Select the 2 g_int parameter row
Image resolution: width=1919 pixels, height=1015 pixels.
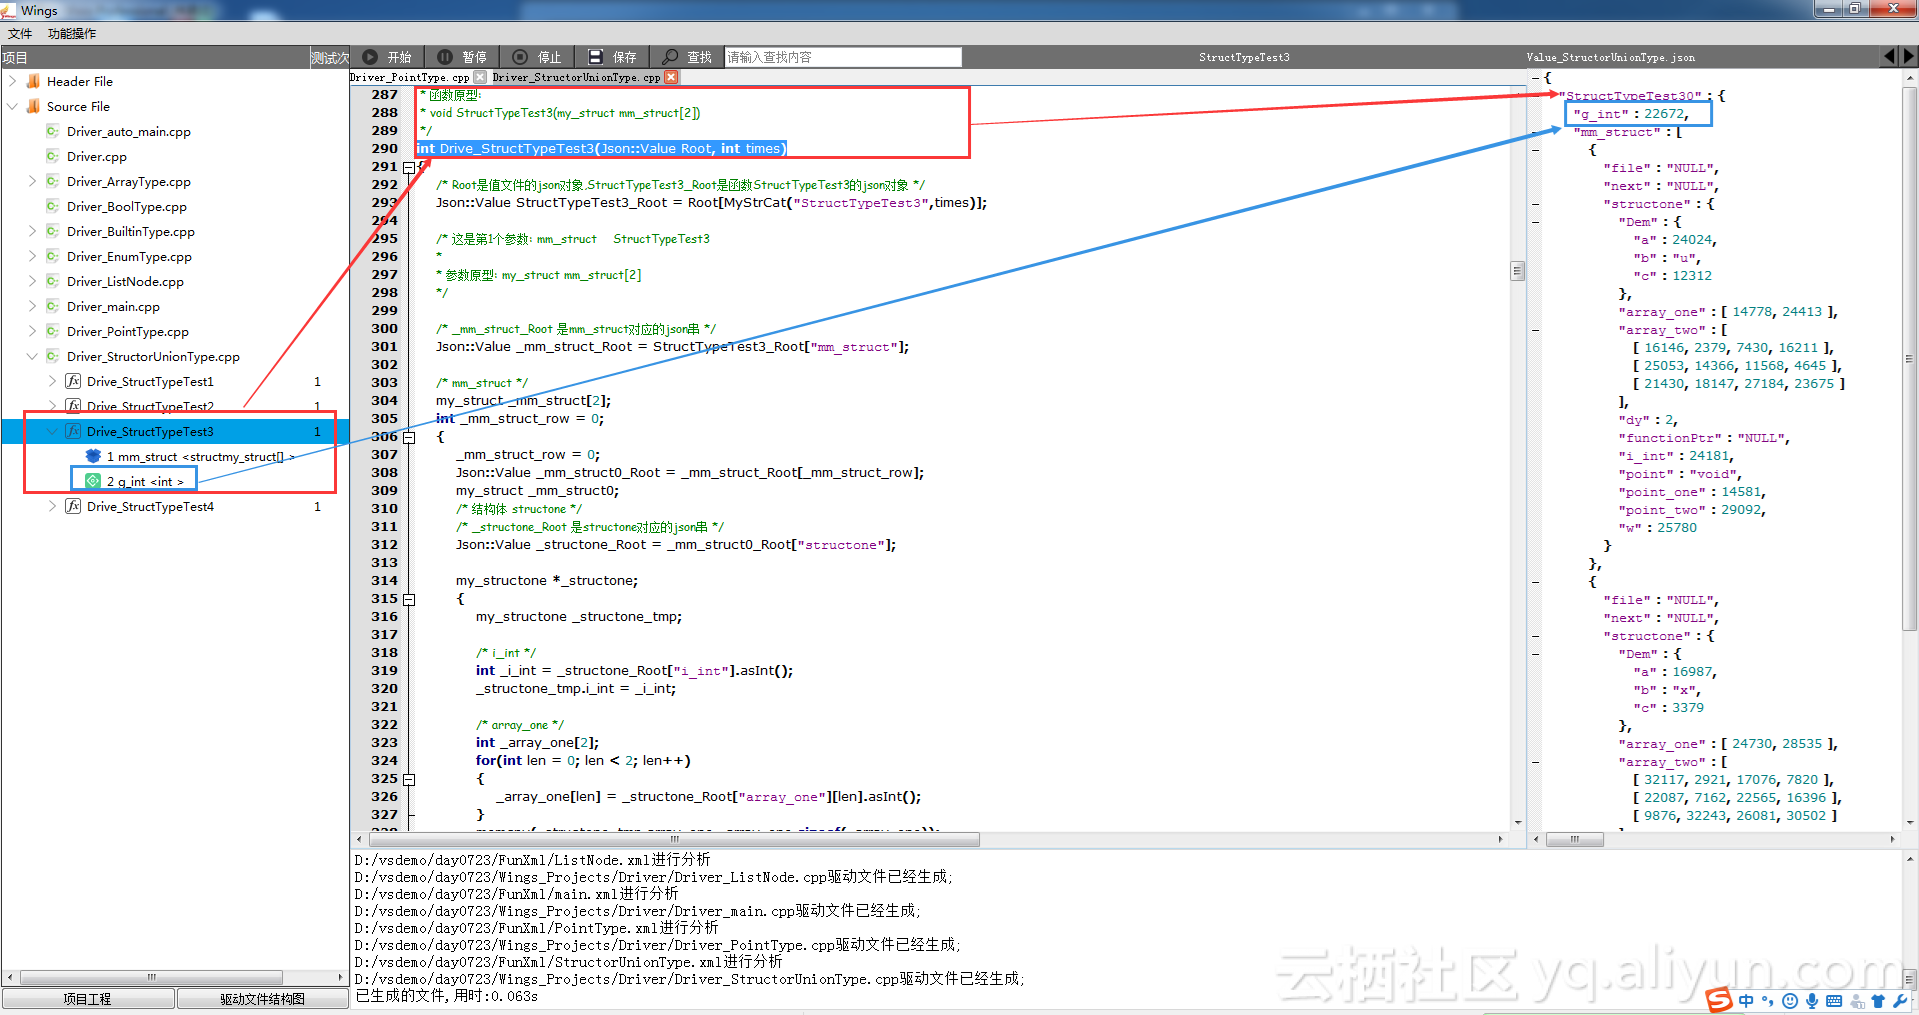coord(146,481)
